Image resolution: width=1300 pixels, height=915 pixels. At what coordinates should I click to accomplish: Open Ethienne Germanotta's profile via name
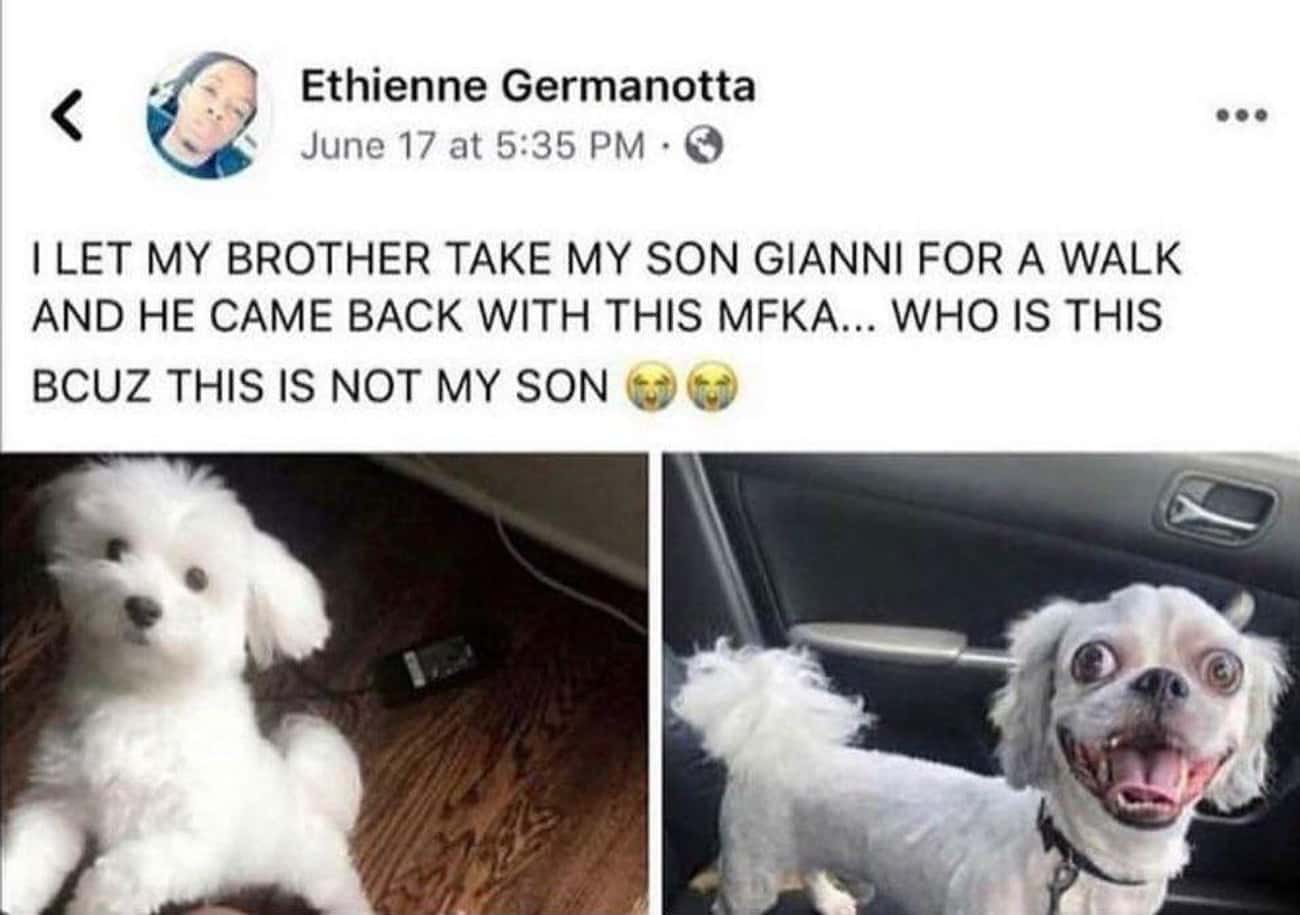[x=528, y=88]
